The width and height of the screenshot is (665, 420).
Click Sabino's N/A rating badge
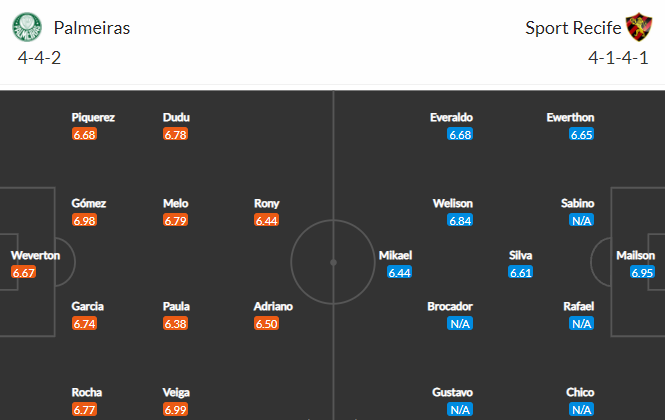click(x=581, y=220)
